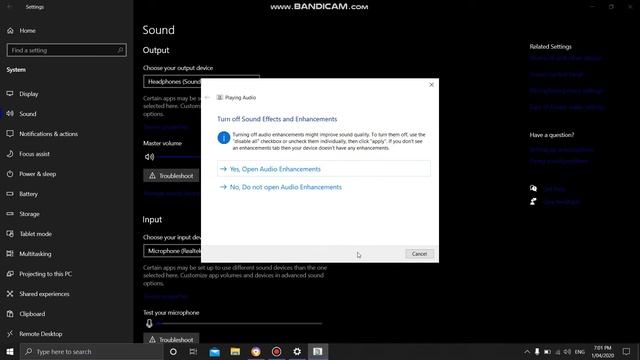
Task: Go back using the Settings back arrow
Action: [10, 7]
